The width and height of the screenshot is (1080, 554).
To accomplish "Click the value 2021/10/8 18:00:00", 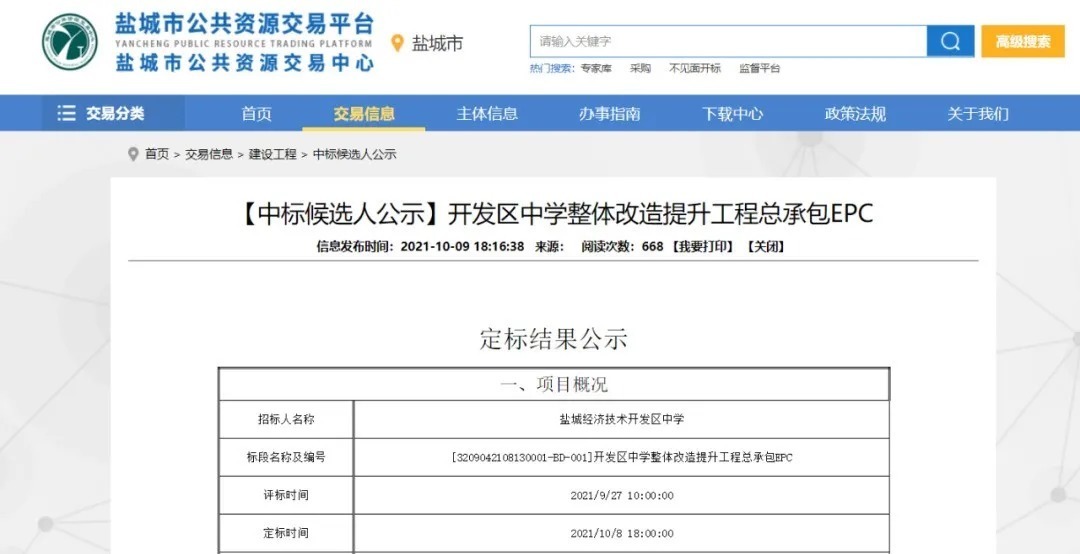I will (x=622, y=533).
